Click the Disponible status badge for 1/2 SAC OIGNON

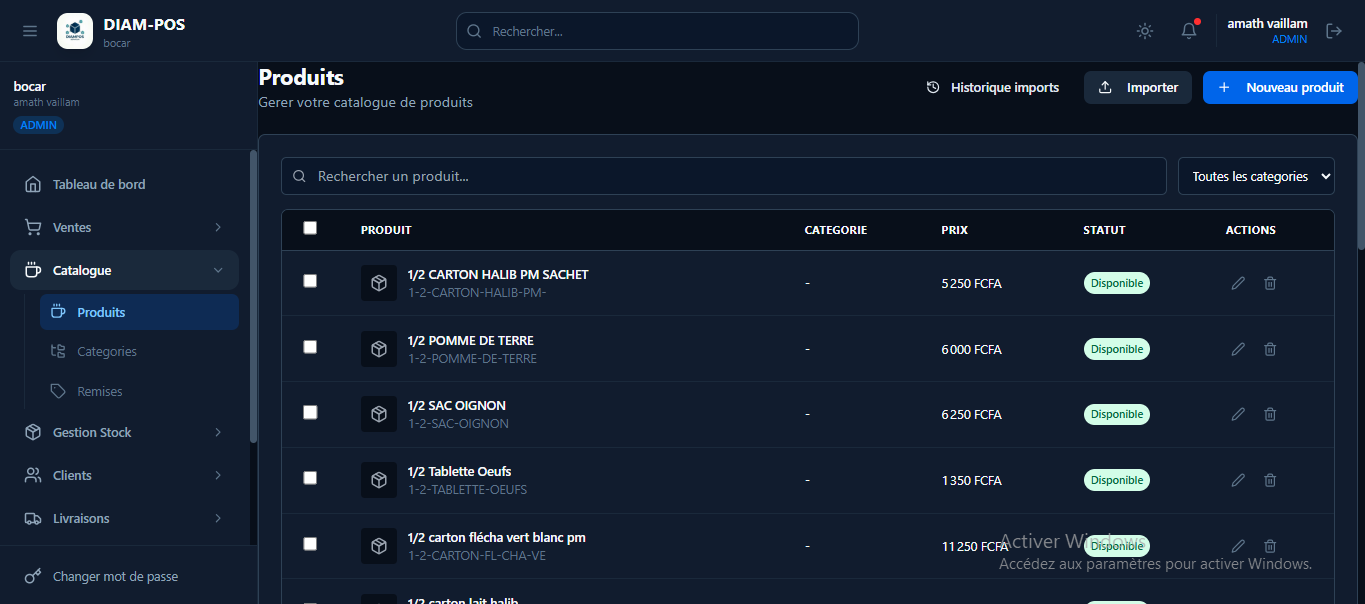[x=1116, y=414]
